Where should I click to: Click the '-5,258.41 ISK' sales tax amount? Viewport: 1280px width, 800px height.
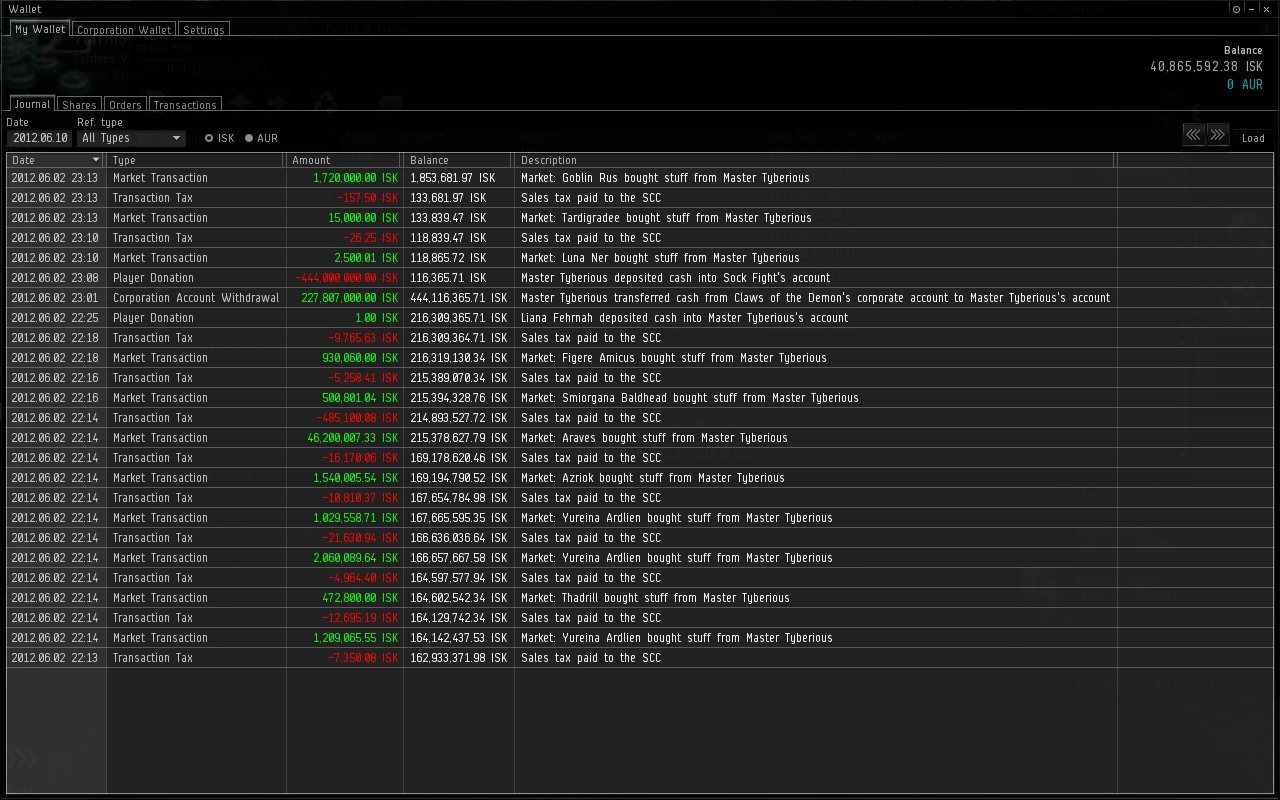tap(363, 378)
